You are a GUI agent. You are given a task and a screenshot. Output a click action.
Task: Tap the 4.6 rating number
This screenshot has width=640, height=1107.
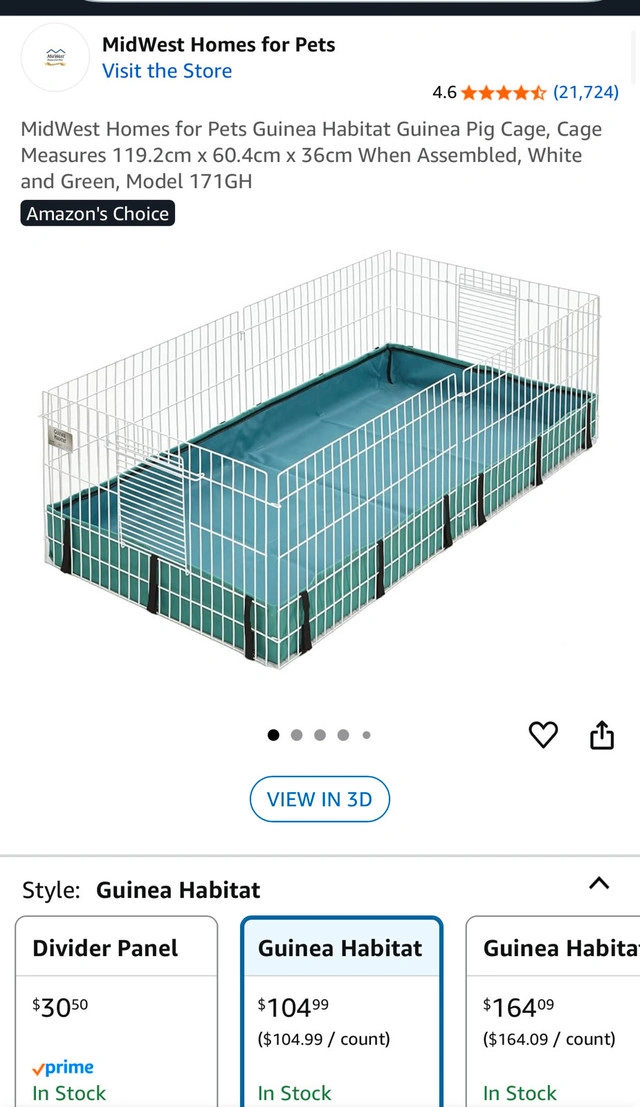pyautogui.click(x=444, y=92)
